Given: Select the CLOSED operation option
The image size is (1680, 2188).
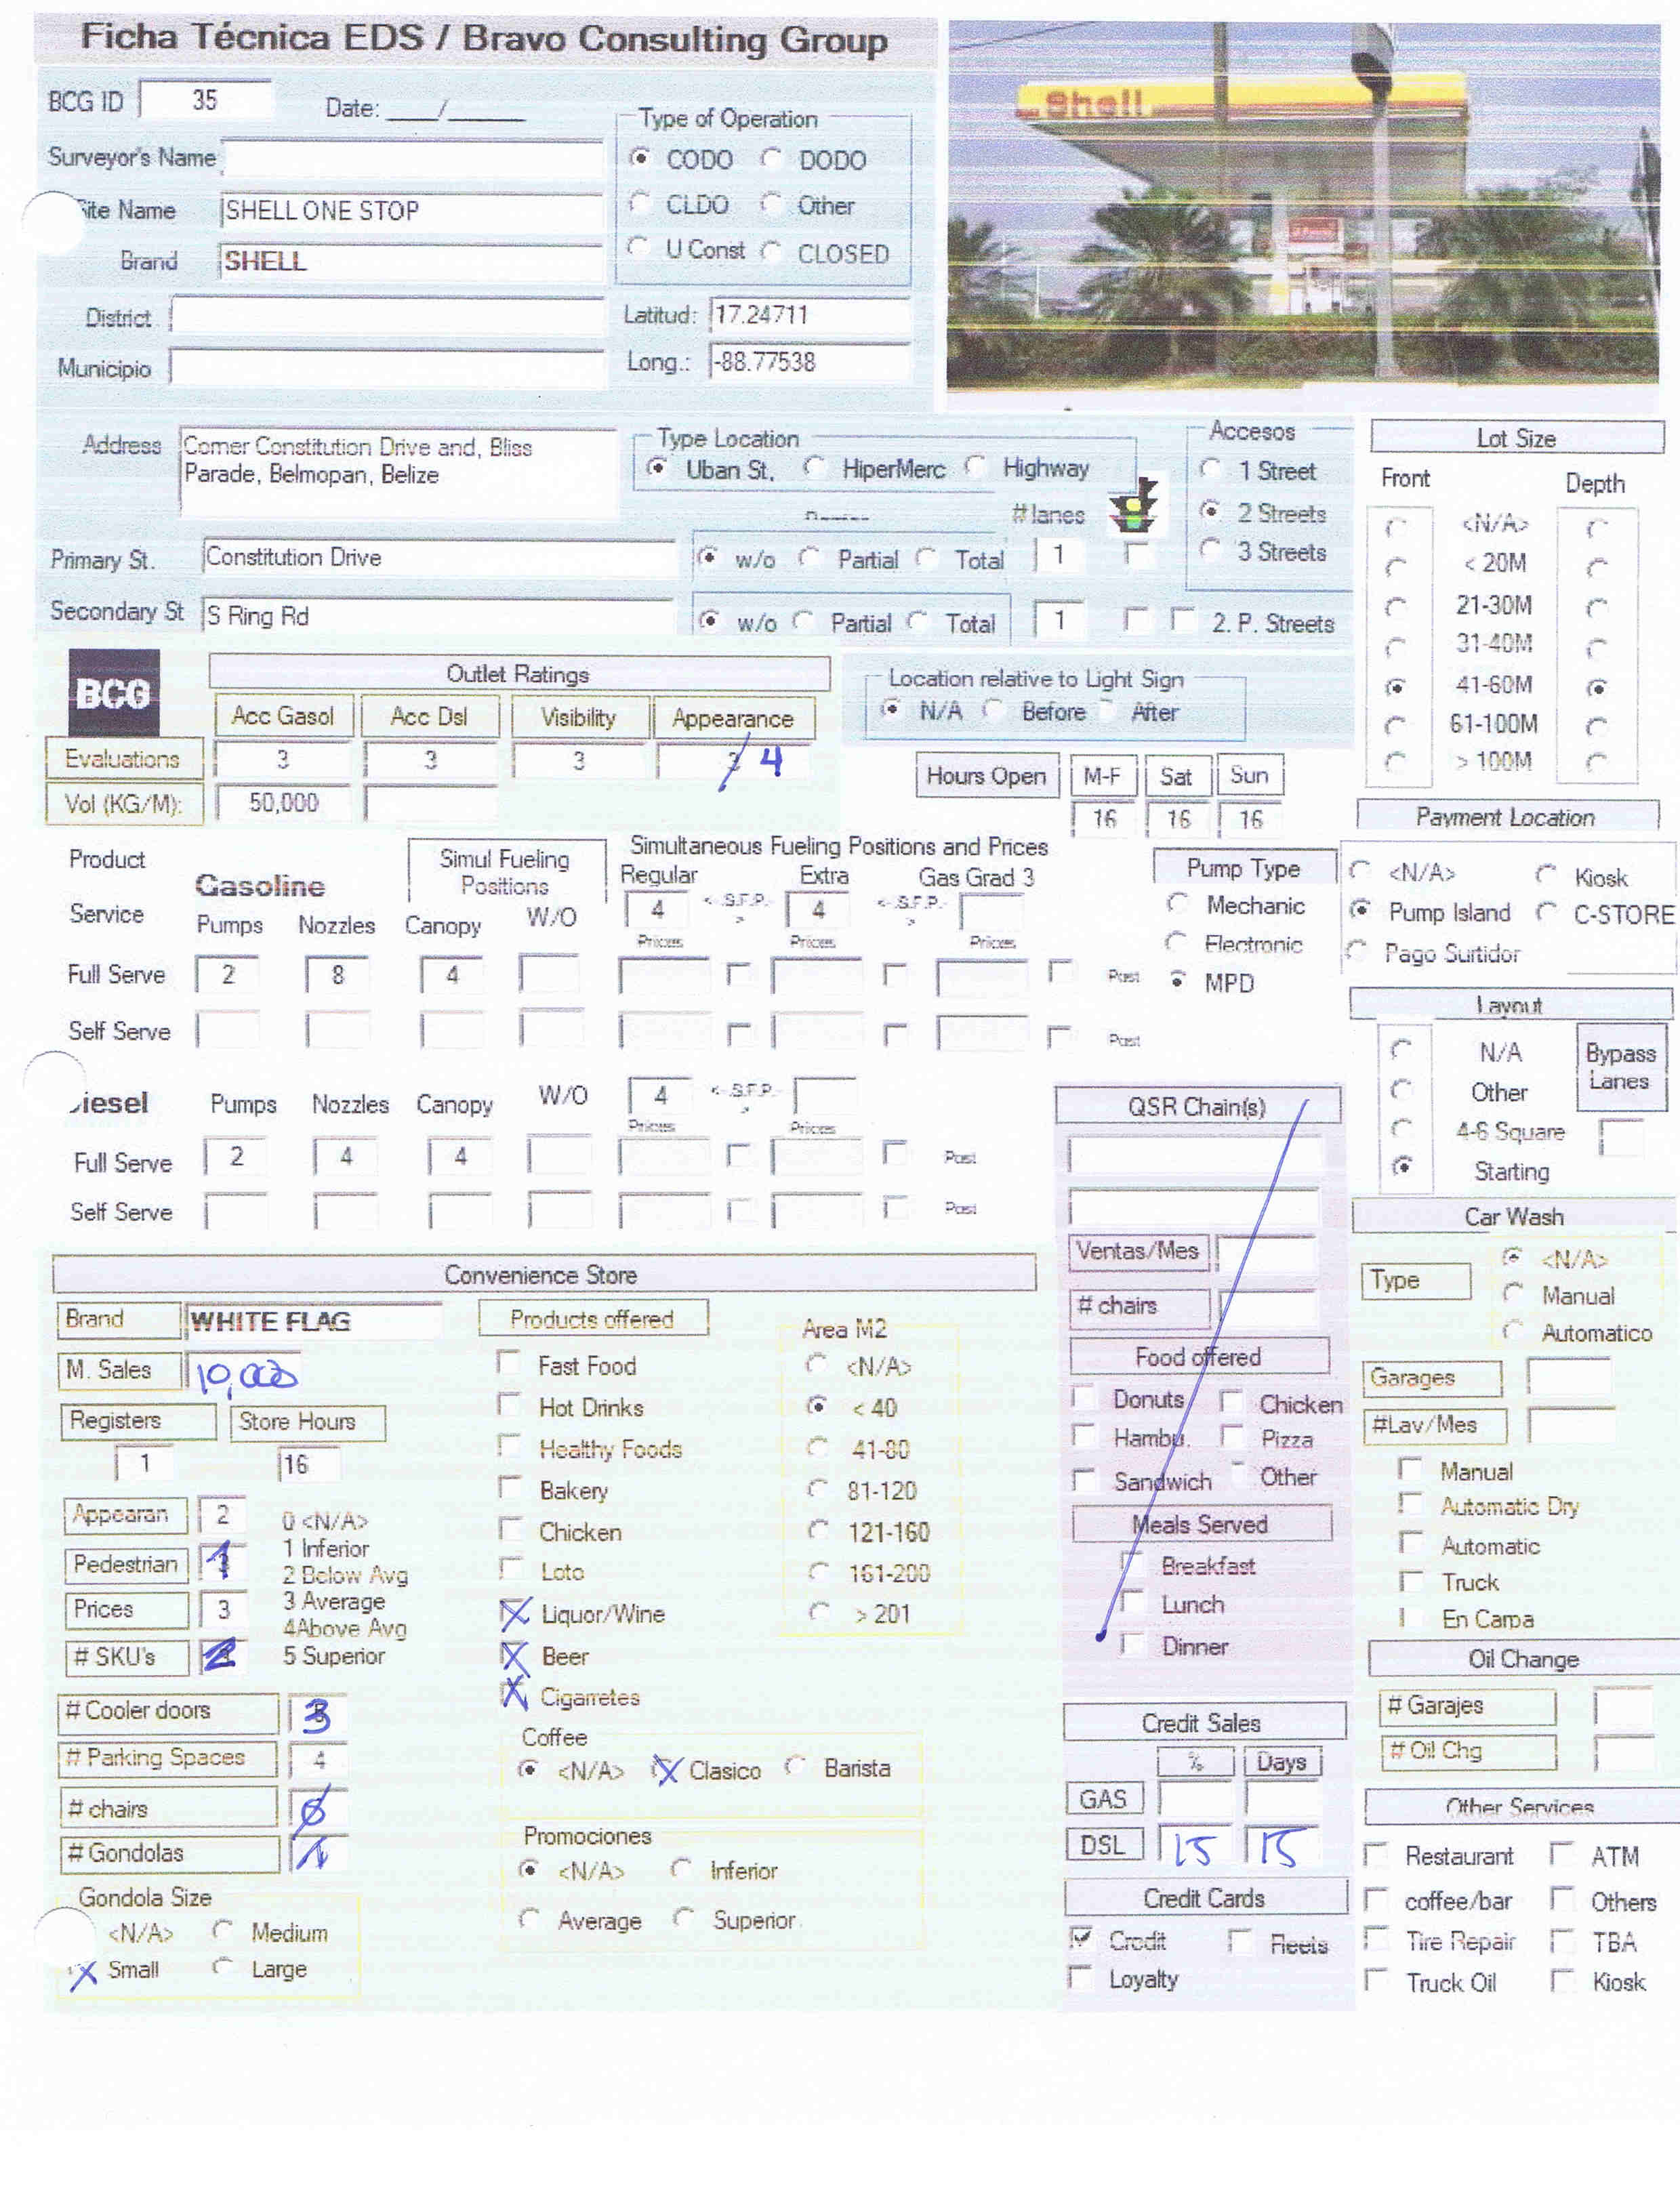Looking at the screenshot, I should (x=771, y=252).
